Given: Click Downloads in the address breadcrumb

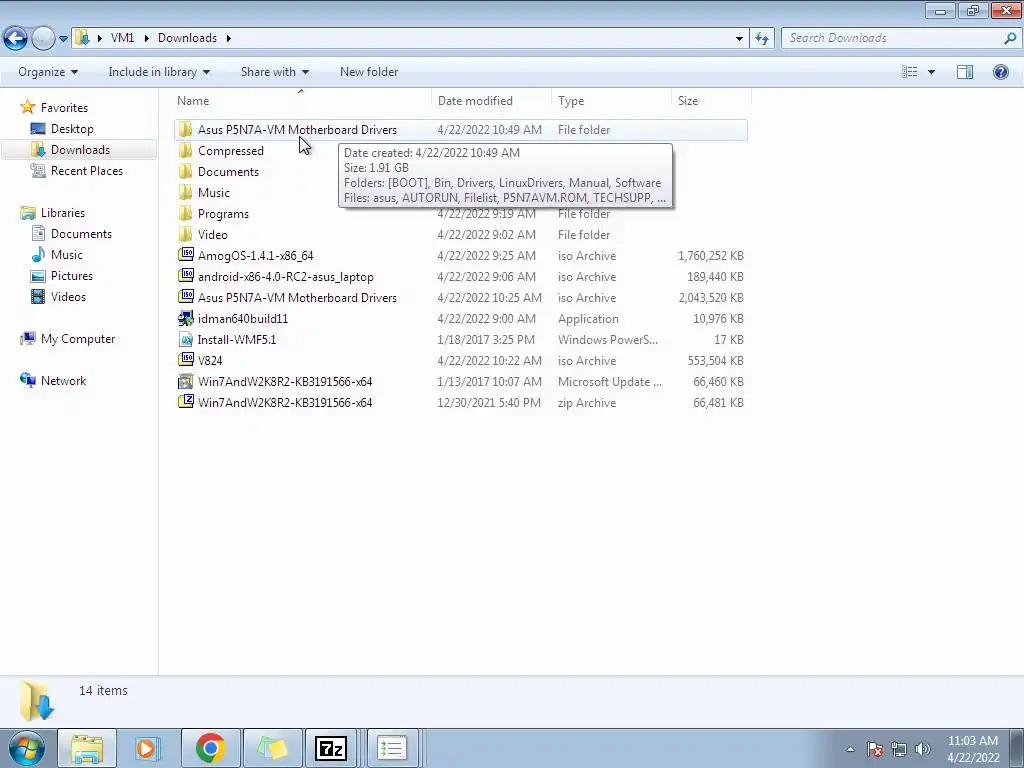Looking at the screenshot, I should click(187, 38).
